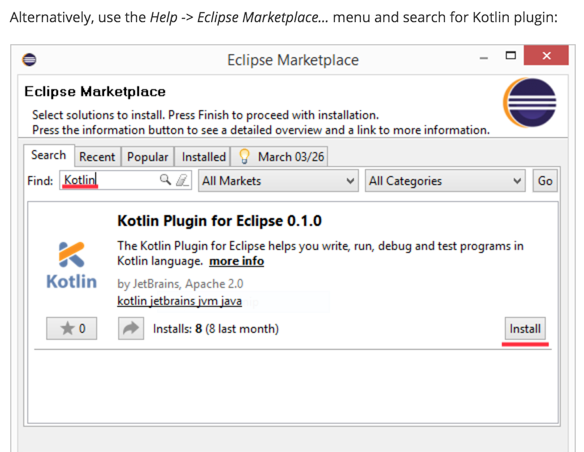Click the search magnifier icon in Find field
This screenshot has width=584, height=452.
tap(165, 180)
